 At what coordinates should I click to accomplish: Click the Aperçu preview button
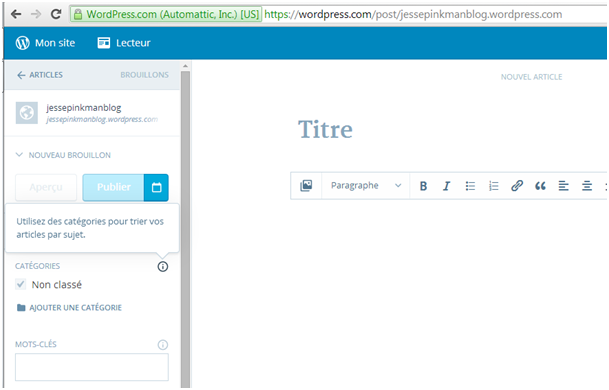tap(46, 188)
